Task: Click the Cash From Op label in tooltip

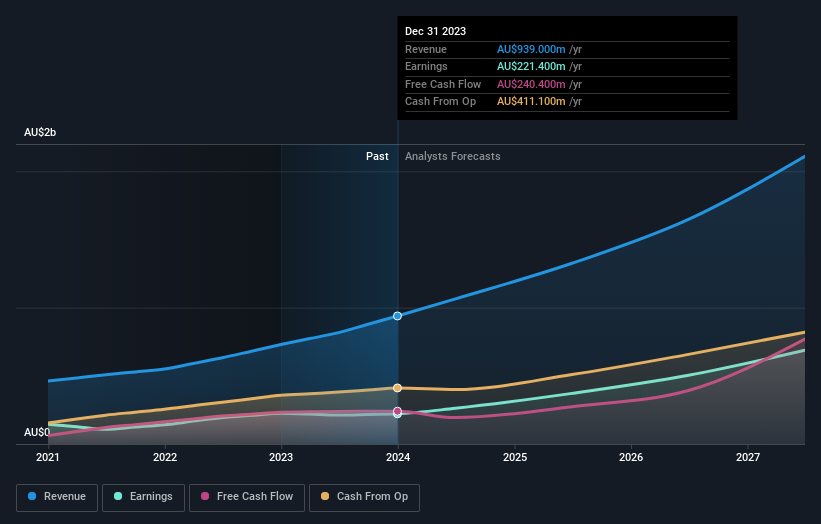Action: coord(440,102)
